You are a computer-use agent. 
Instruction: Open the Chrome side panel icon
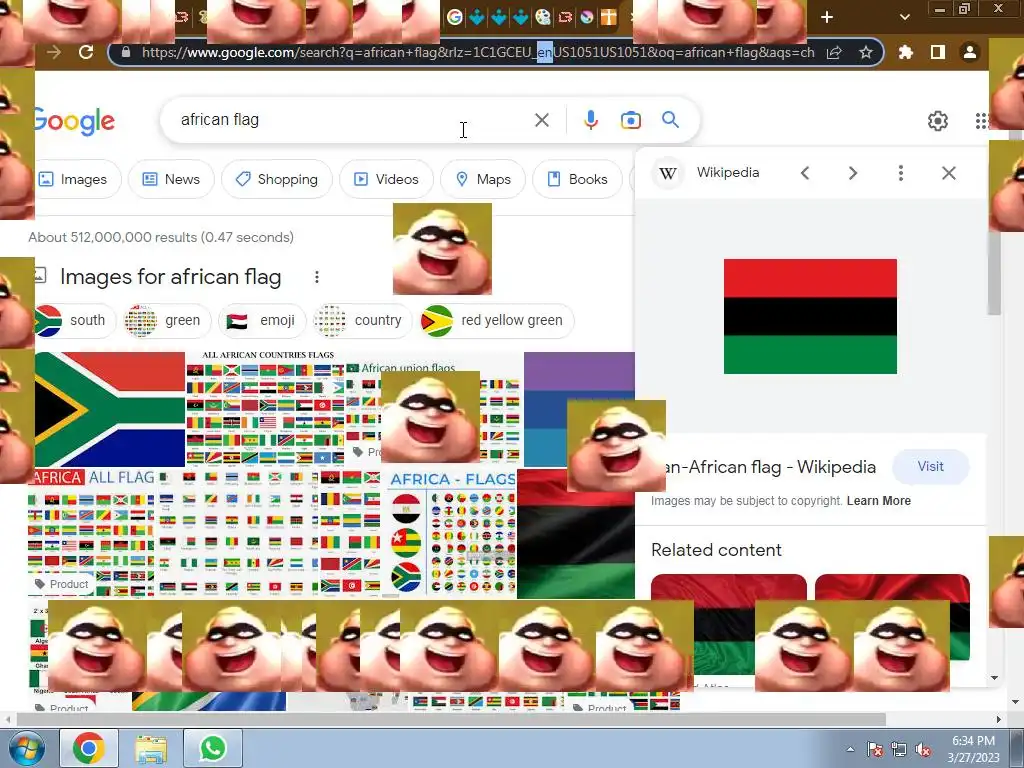938,52
